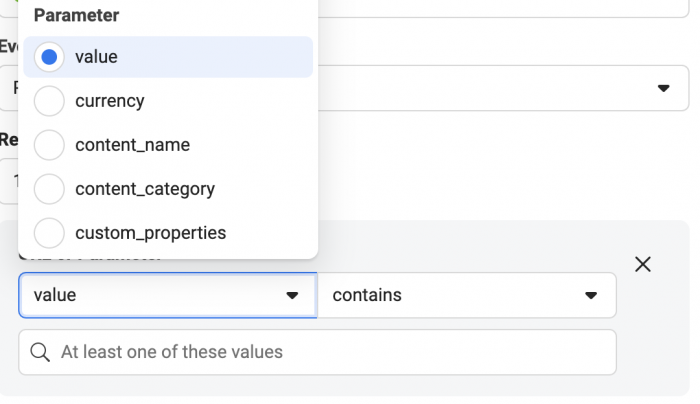
Task: Pick the currency label in the parameter list
Action: pos(110,101)
